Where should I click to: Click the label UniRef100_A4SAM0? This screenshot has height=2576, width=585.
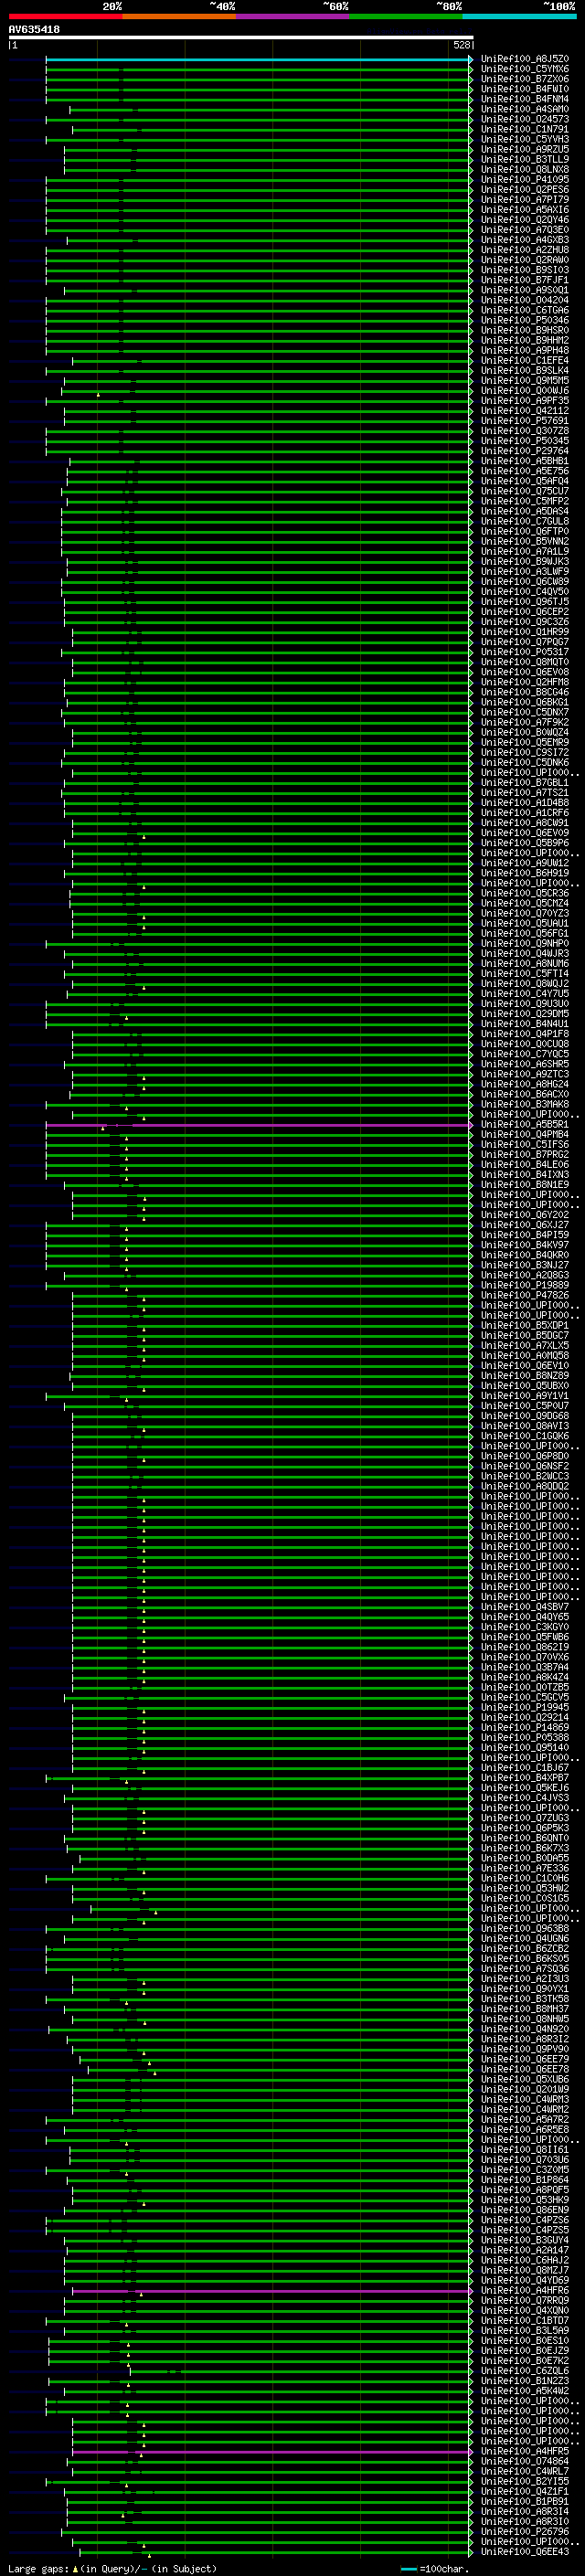point(525,109)
